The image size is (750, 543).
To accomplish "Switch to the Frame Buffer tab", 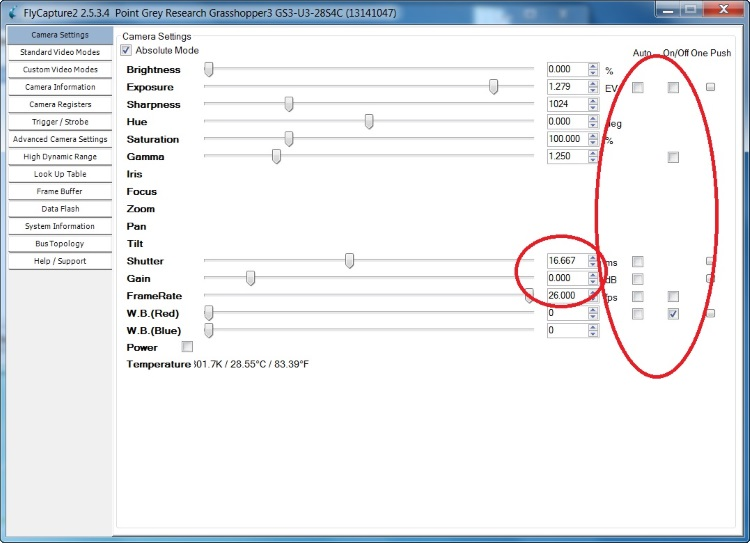I will pos(60,191).
